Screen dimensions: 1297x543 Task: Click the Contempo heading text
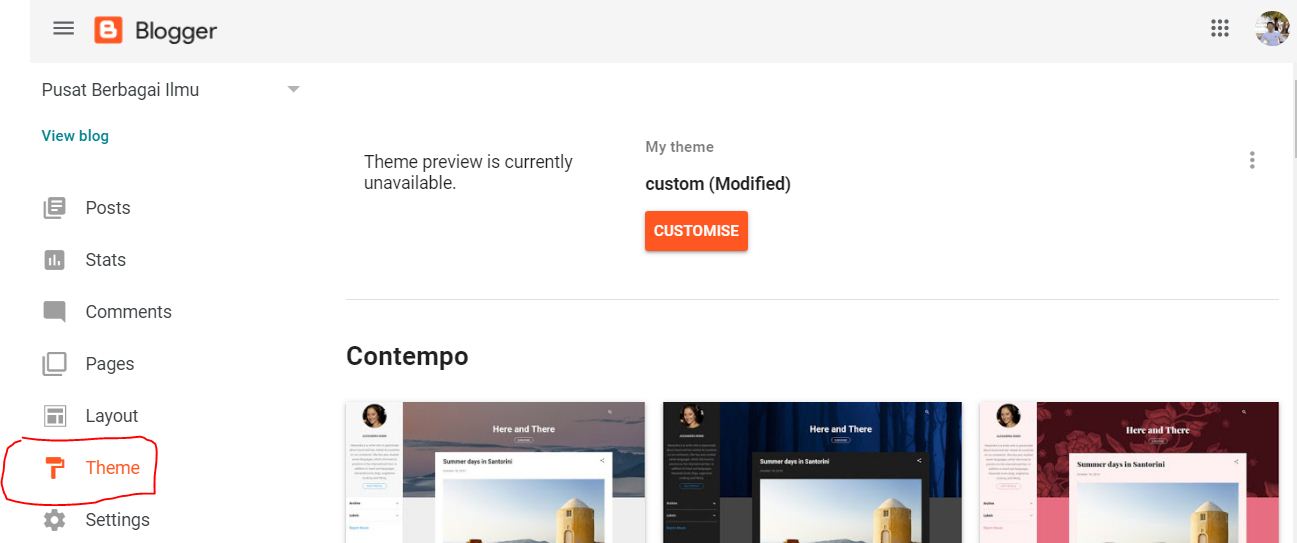tap(407, 356)
